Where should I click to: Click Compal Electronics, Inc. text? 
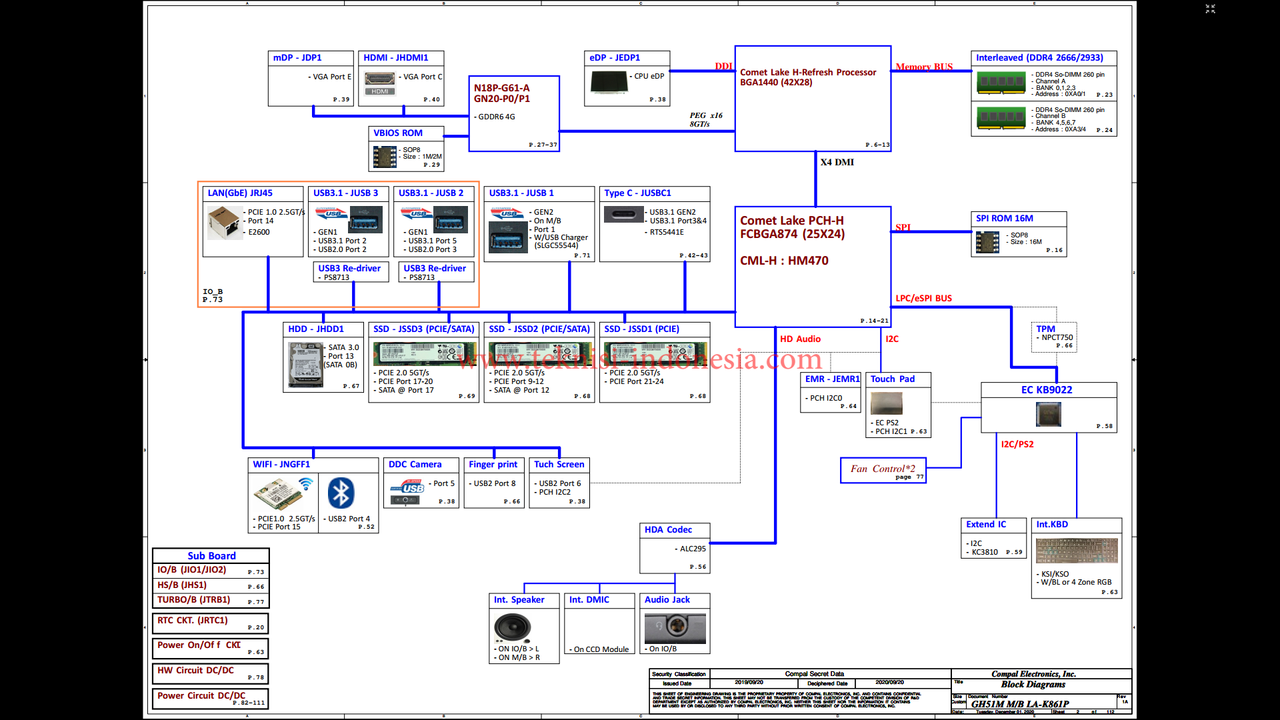tap(1033, 674)
